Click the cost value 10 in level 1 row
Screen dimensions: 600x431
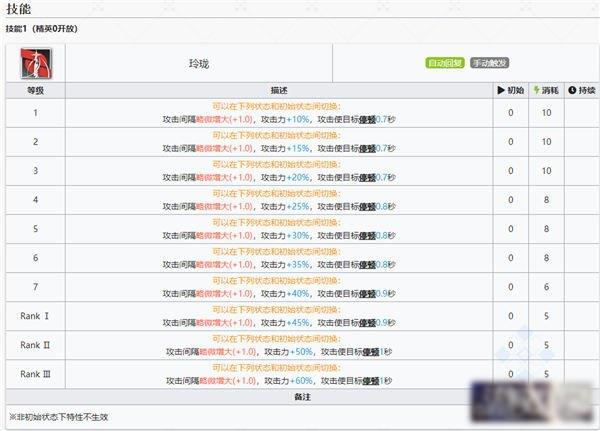pos(546,113)
